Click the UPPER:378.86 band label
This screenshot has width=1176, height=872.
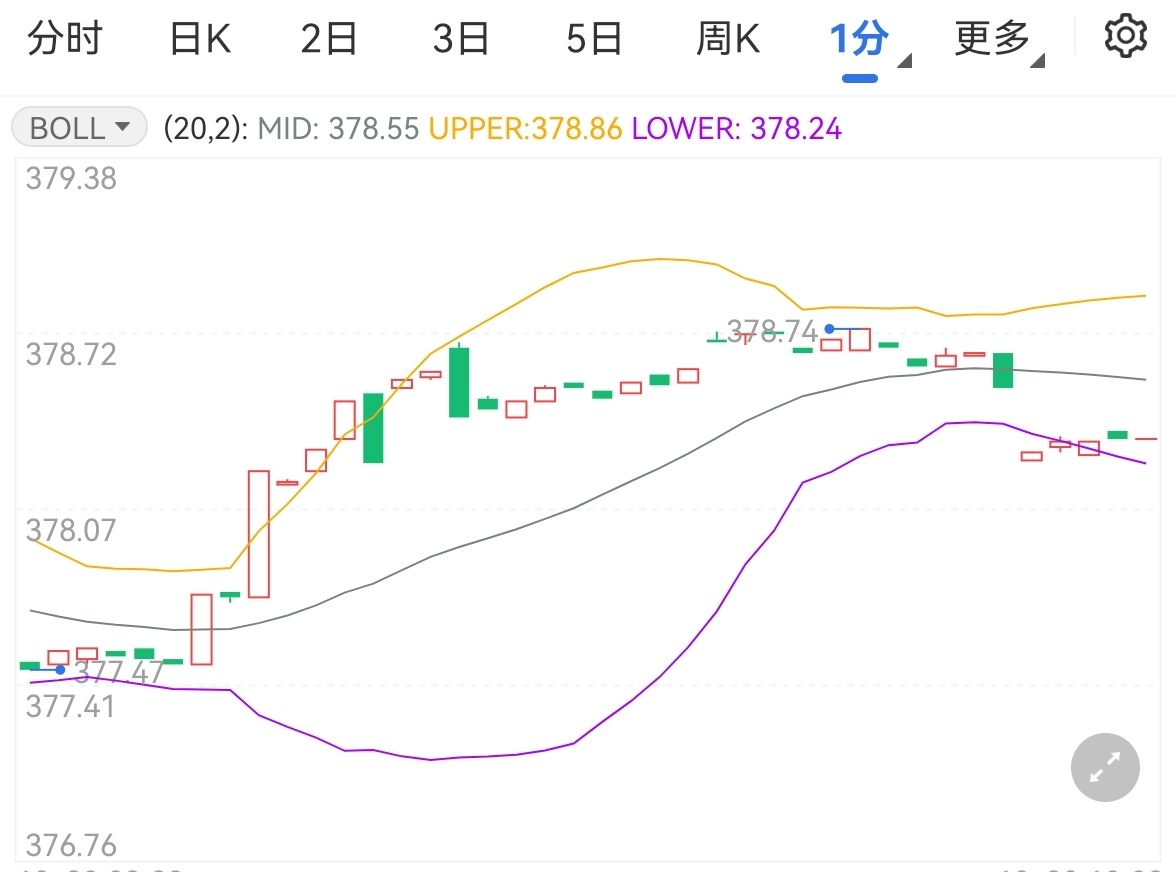point(525,128)
